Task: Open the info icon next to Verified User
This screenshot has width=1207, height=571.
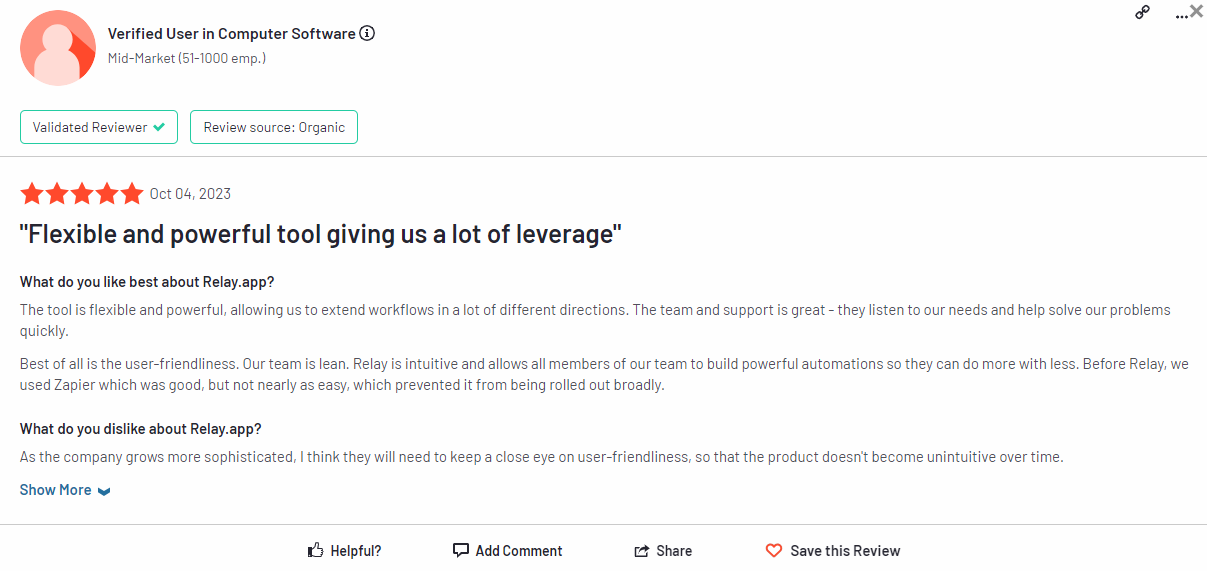Action: coord(367,34)
